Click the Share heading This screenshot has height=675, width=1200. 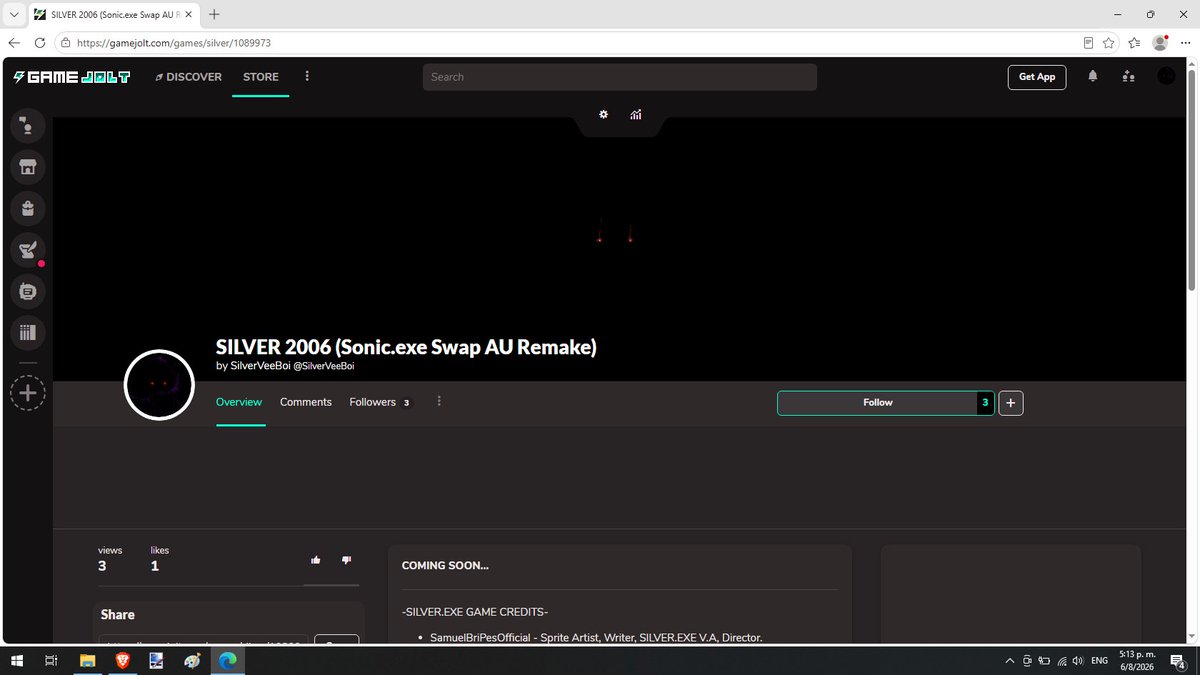118,615
